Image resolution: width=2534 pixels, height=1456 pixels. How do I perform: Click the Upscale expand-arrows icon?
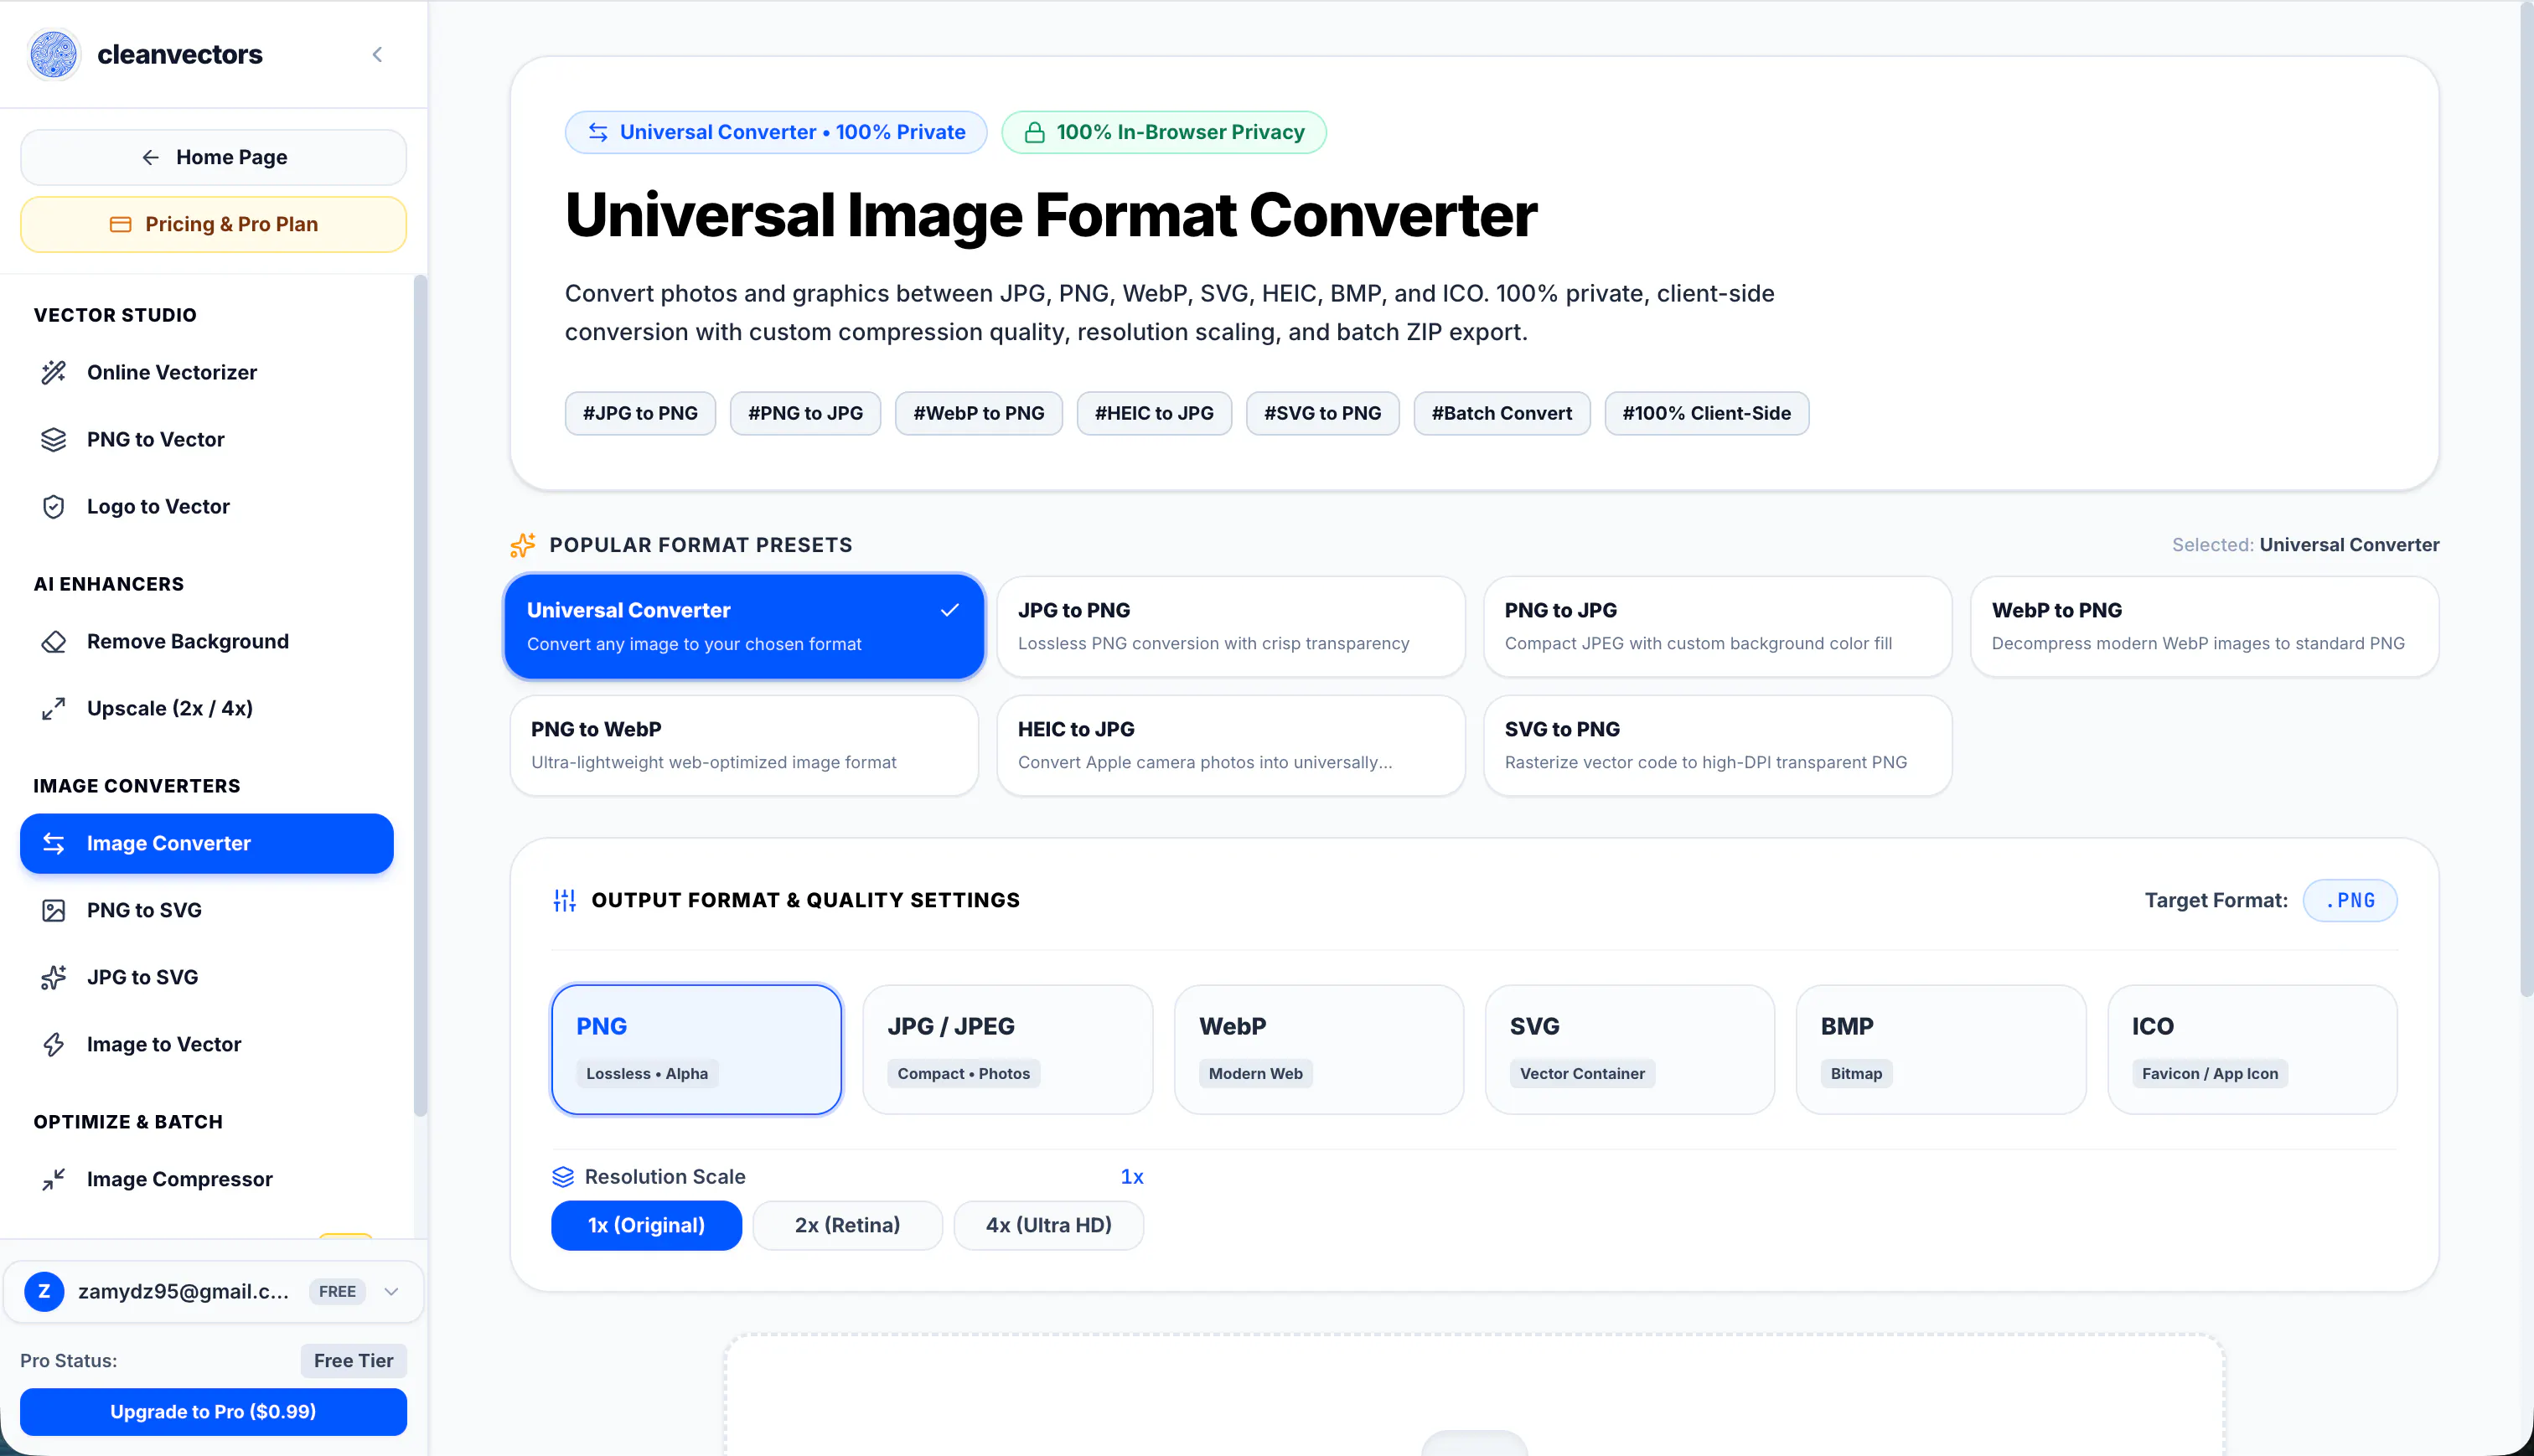coord(54,708)
